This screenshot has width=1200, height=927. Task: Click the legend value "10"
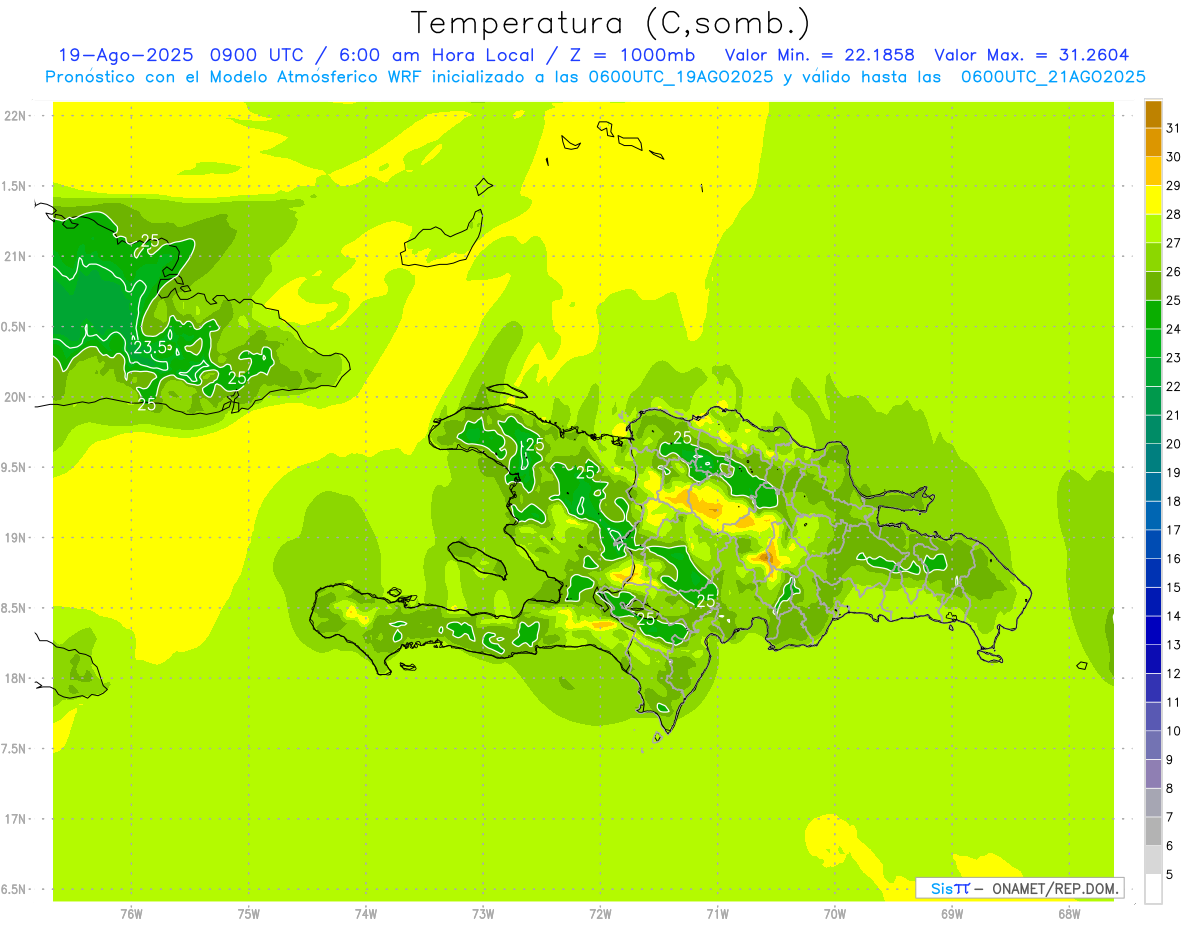(x=1174, y=731)
